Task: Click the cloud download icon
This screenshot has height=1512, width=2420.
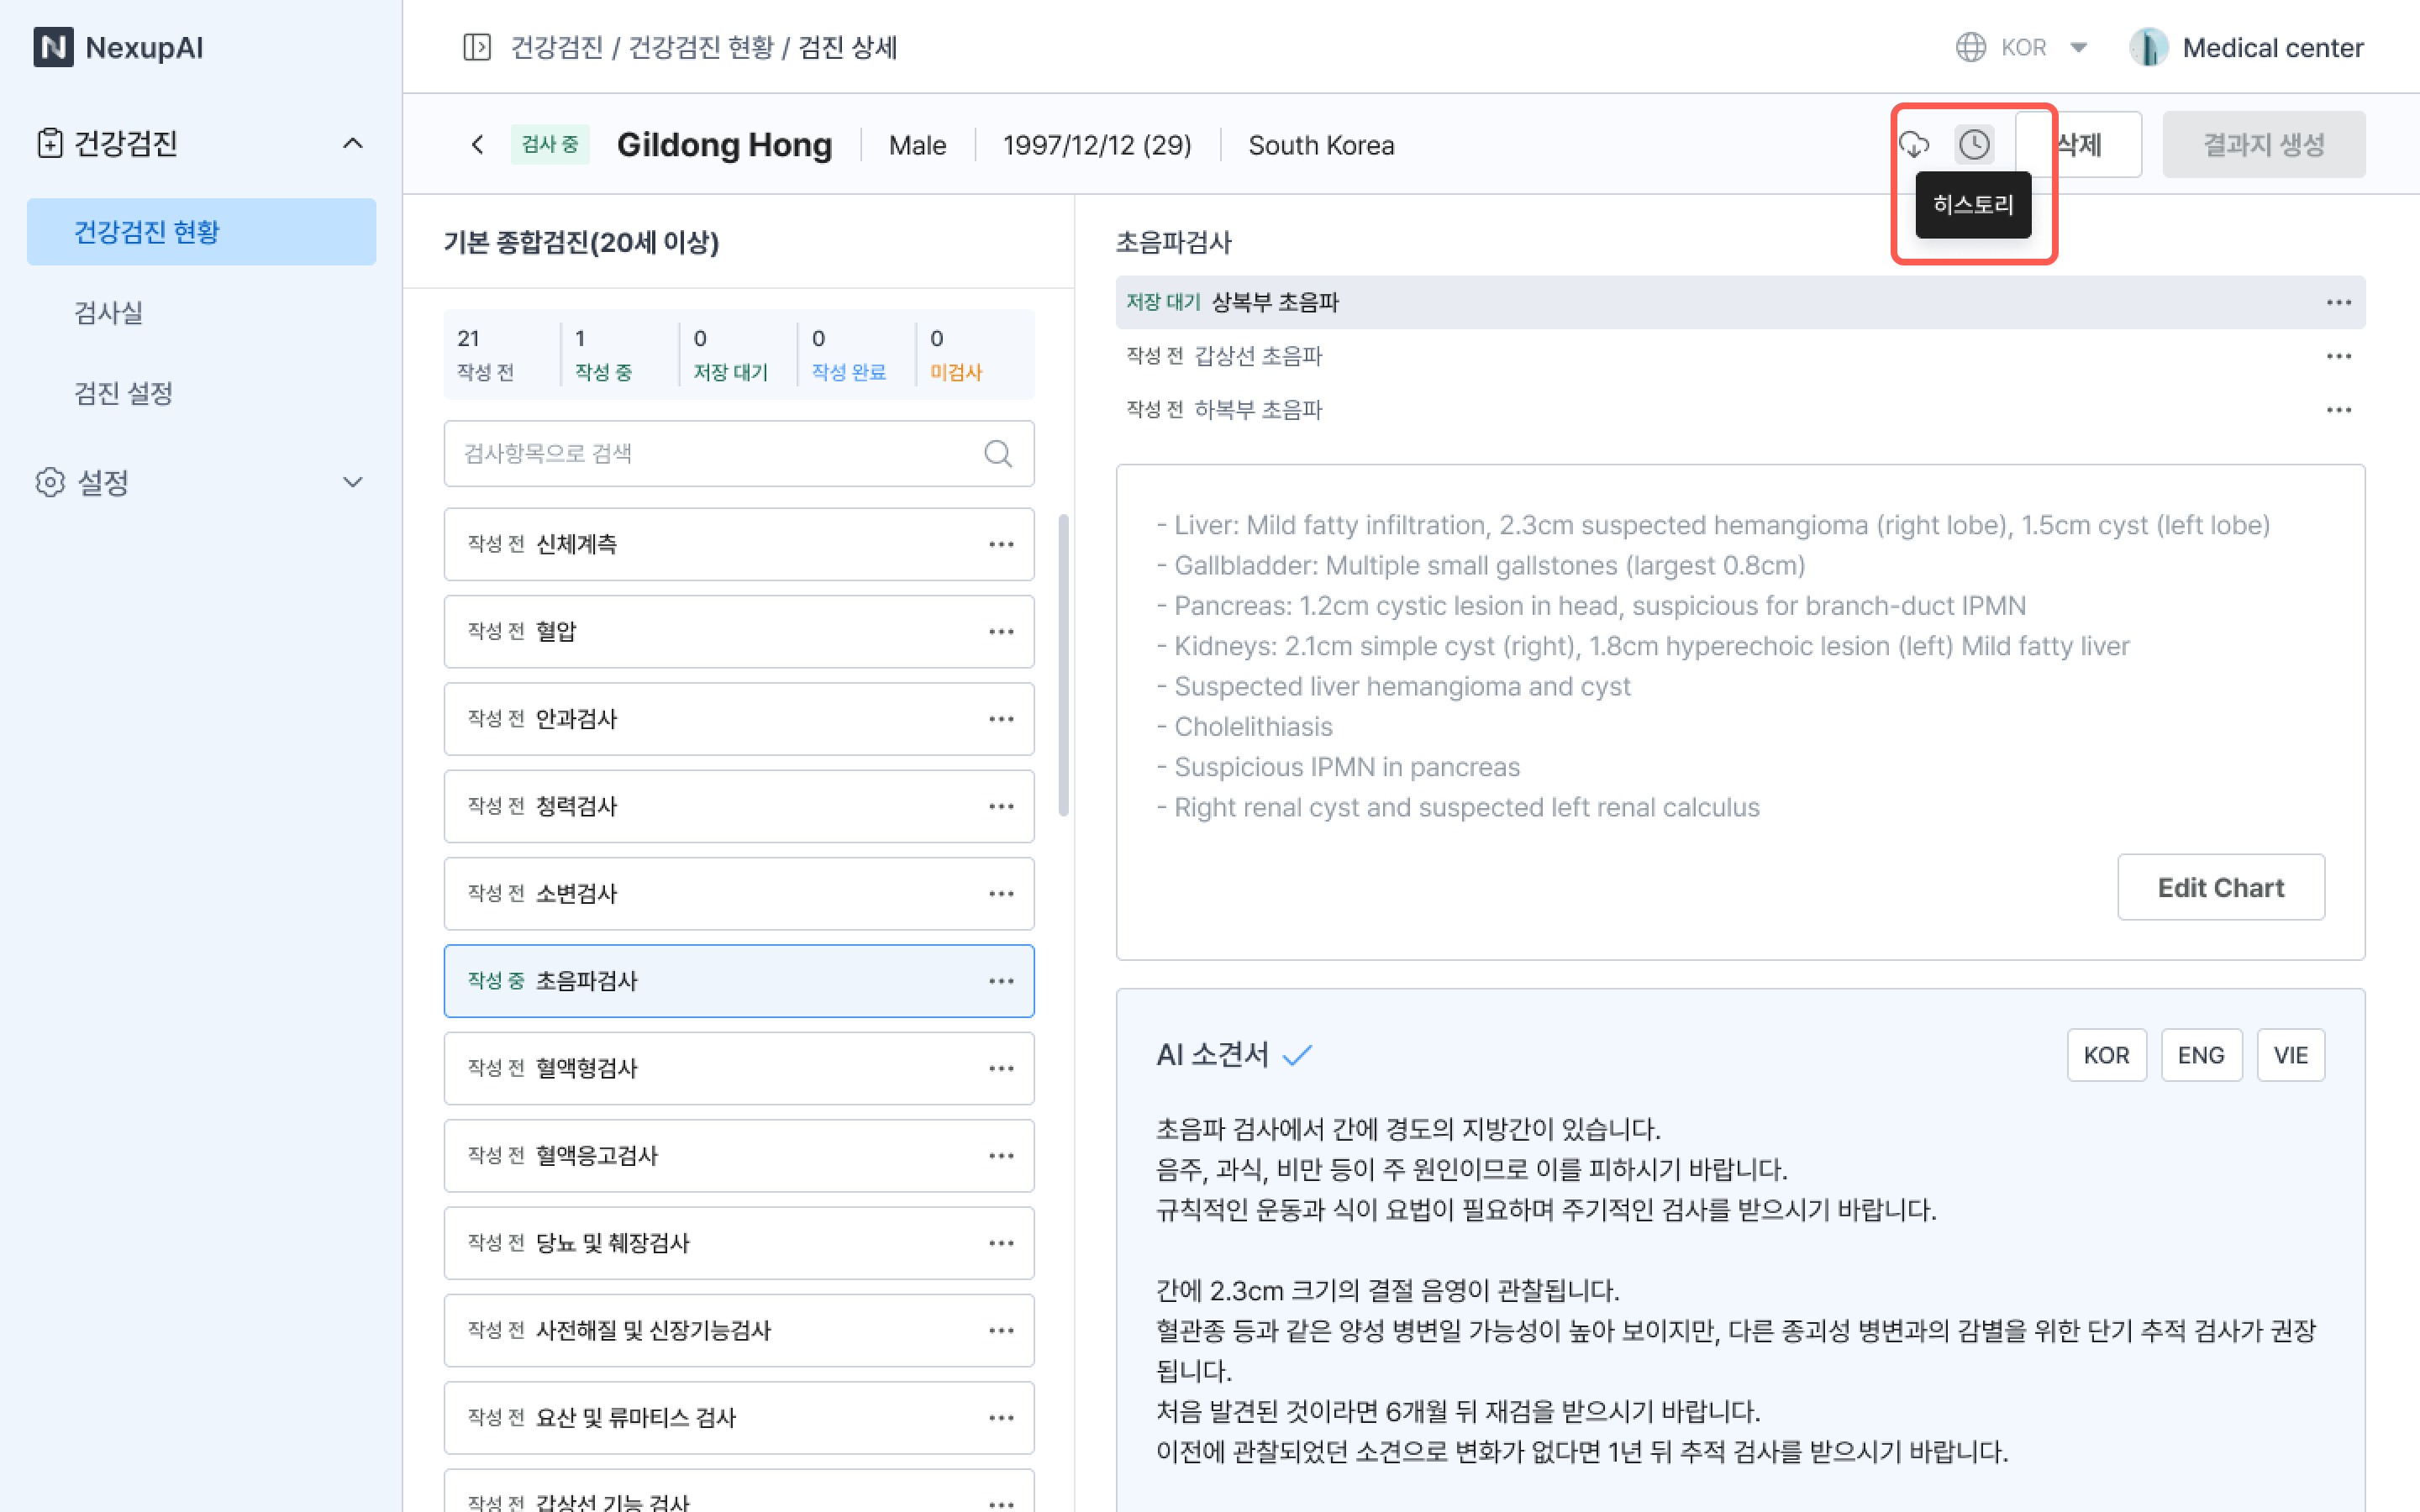Action: click(x=1914, y=144)
